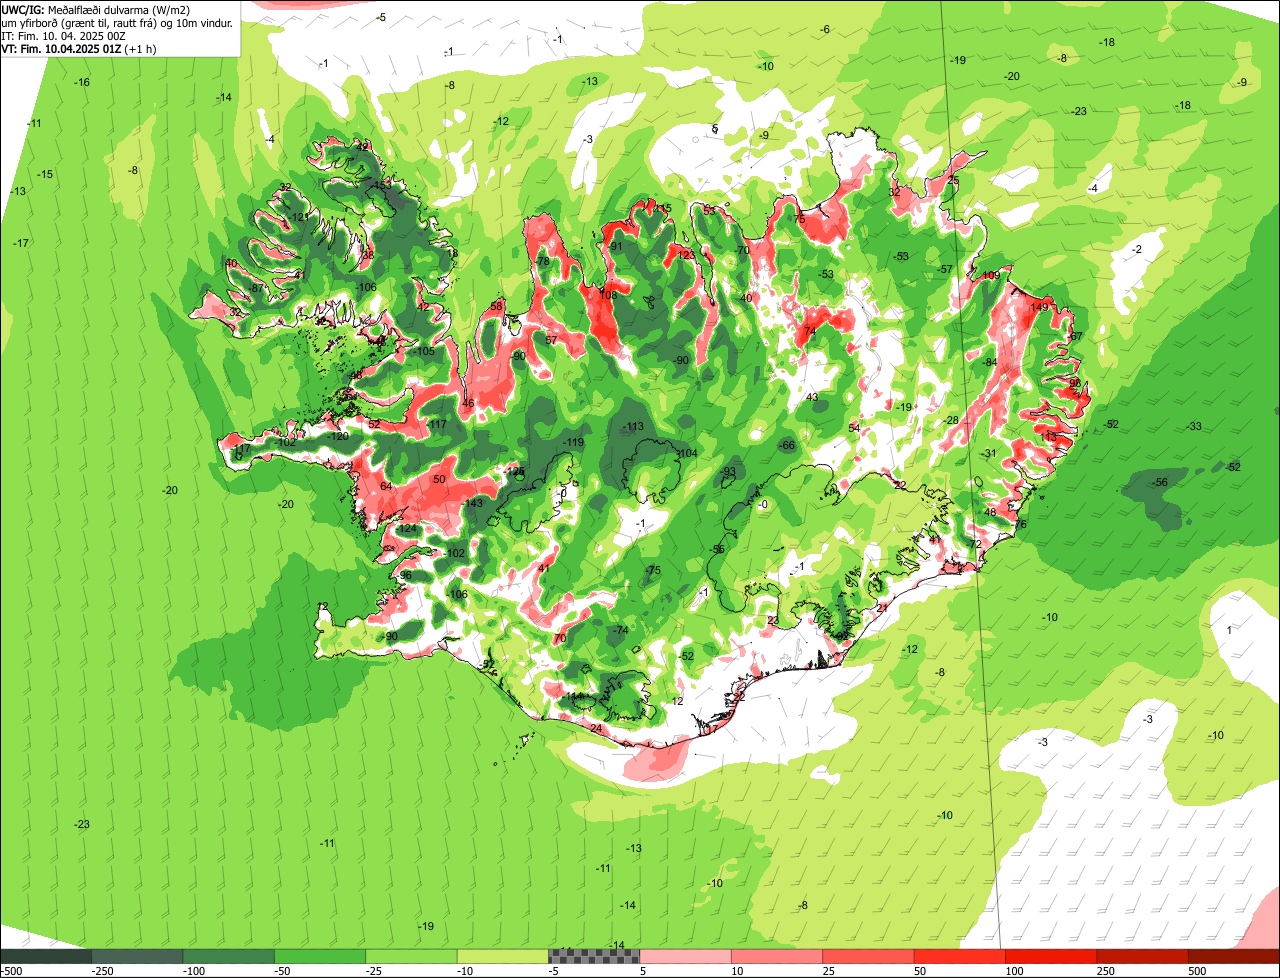Click the '-120' map value
The height and width of the screenshot is (978, 1280).
[x=339, y=436]
